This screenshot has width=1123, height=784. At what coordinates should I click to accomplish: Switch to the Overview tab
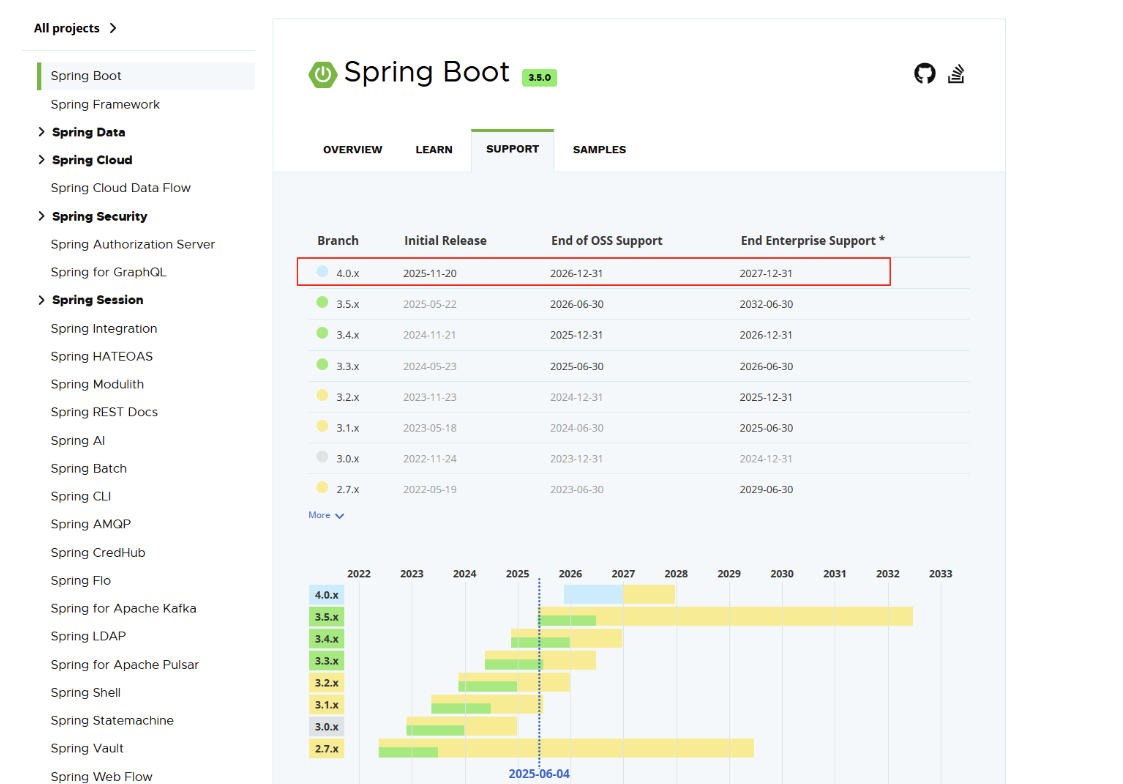(352, 150)
